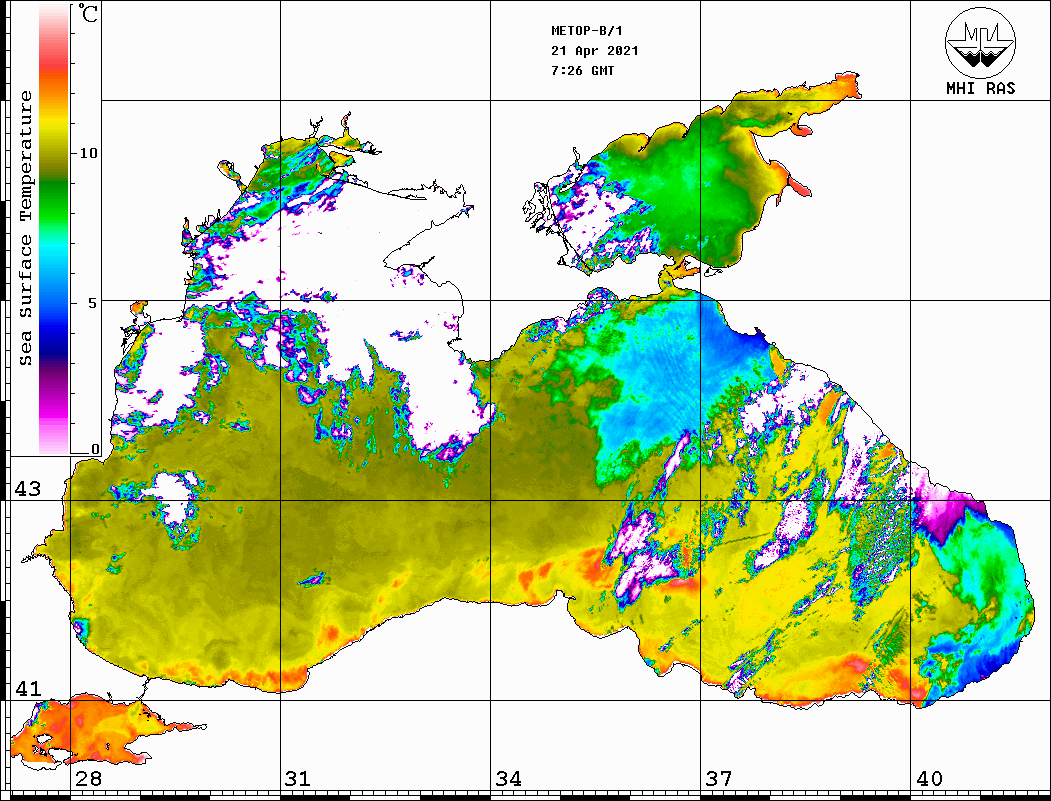Click the '10' tick on temperature scale
This screenshot has width=1051, height=801.
click(88, 153)
